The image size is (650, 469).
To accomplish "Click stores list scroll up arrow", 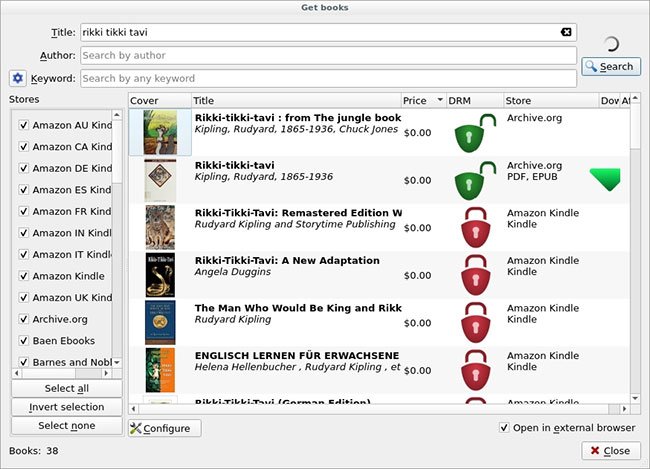I will coord(117,115).
